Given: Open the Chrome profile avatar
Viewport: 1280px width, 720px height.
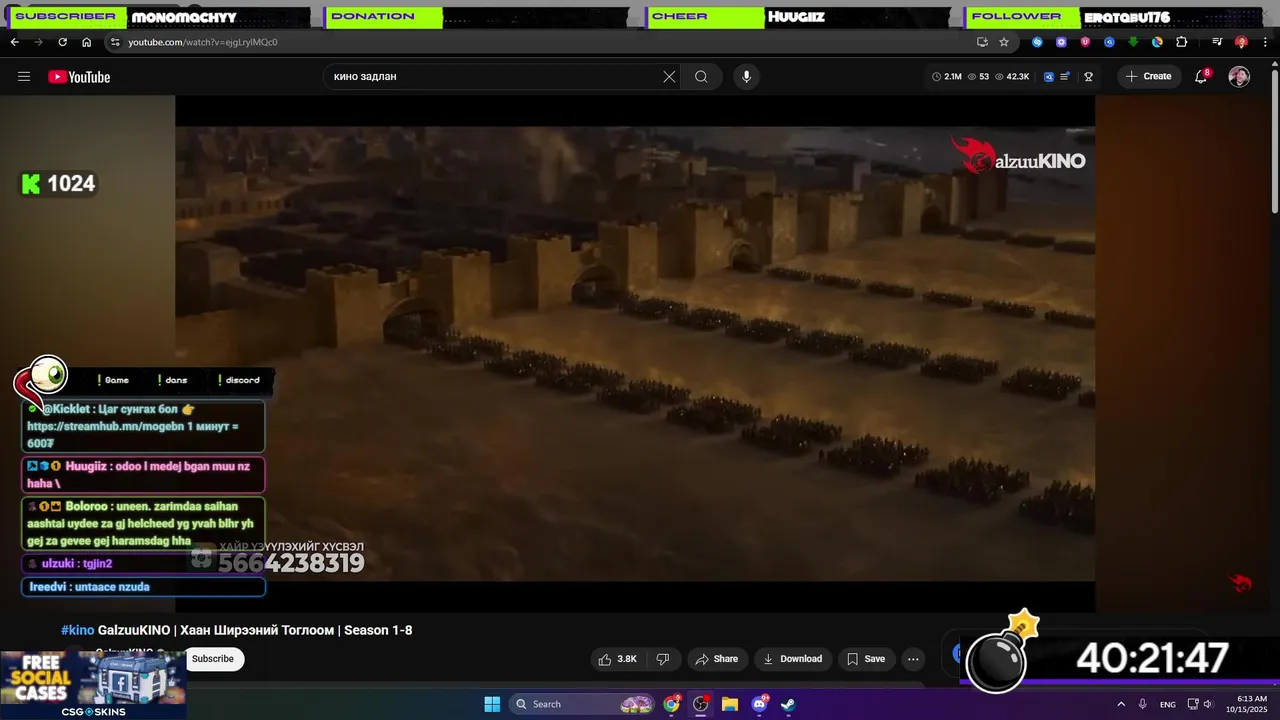Looking at the screenshot, I should coord(1241,42).
